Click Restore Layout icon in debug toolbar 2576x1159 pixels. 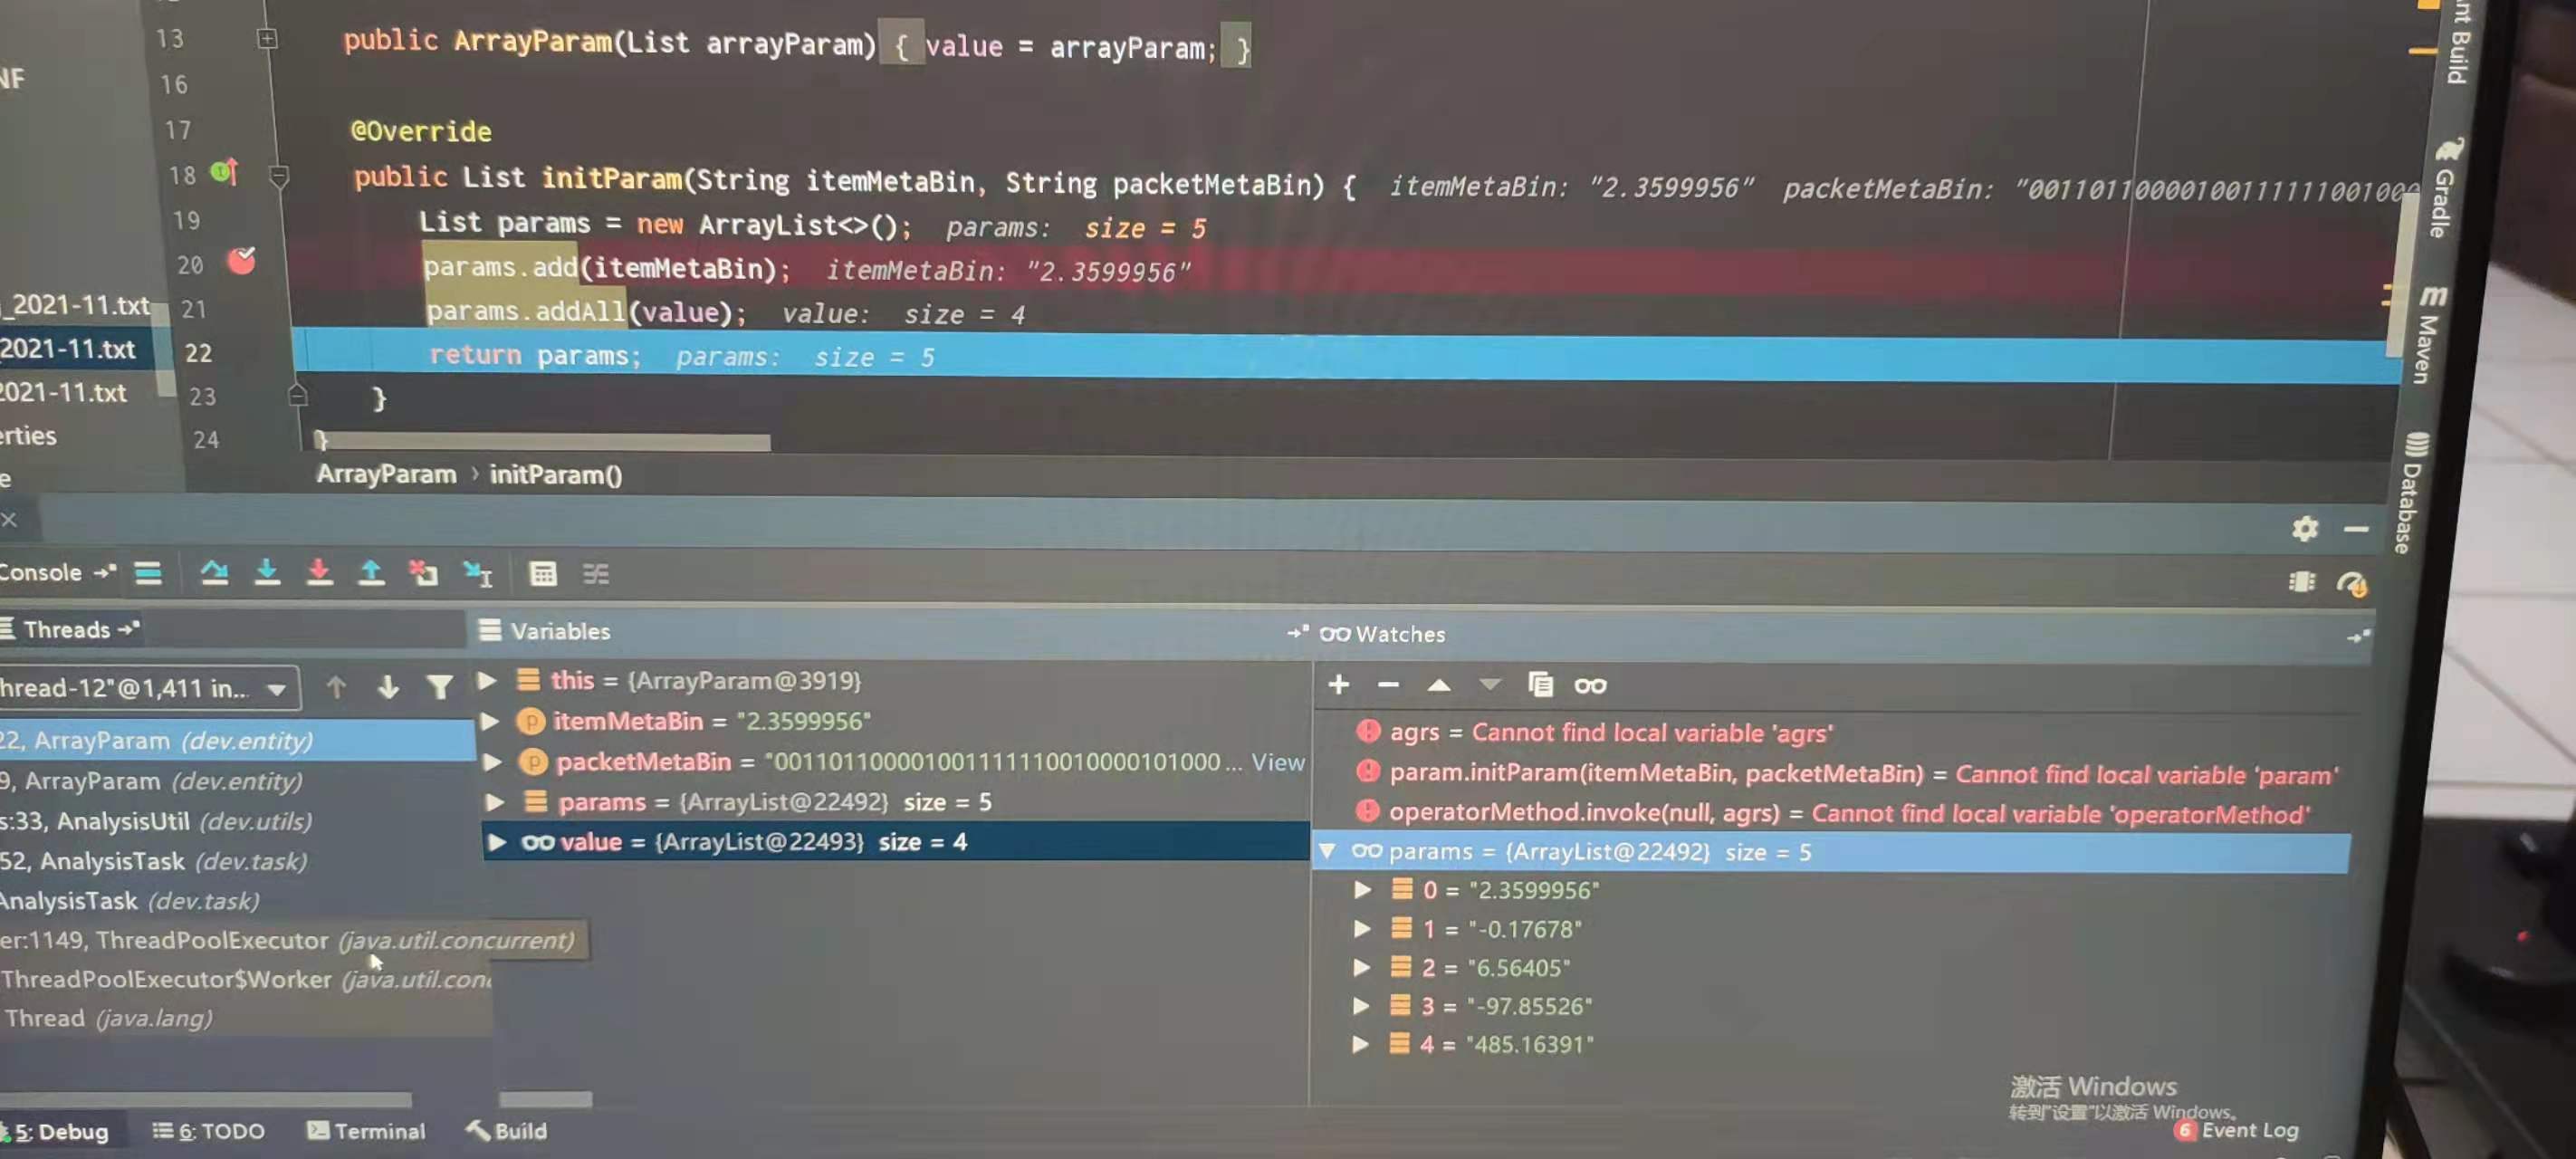pos(2301,582)
